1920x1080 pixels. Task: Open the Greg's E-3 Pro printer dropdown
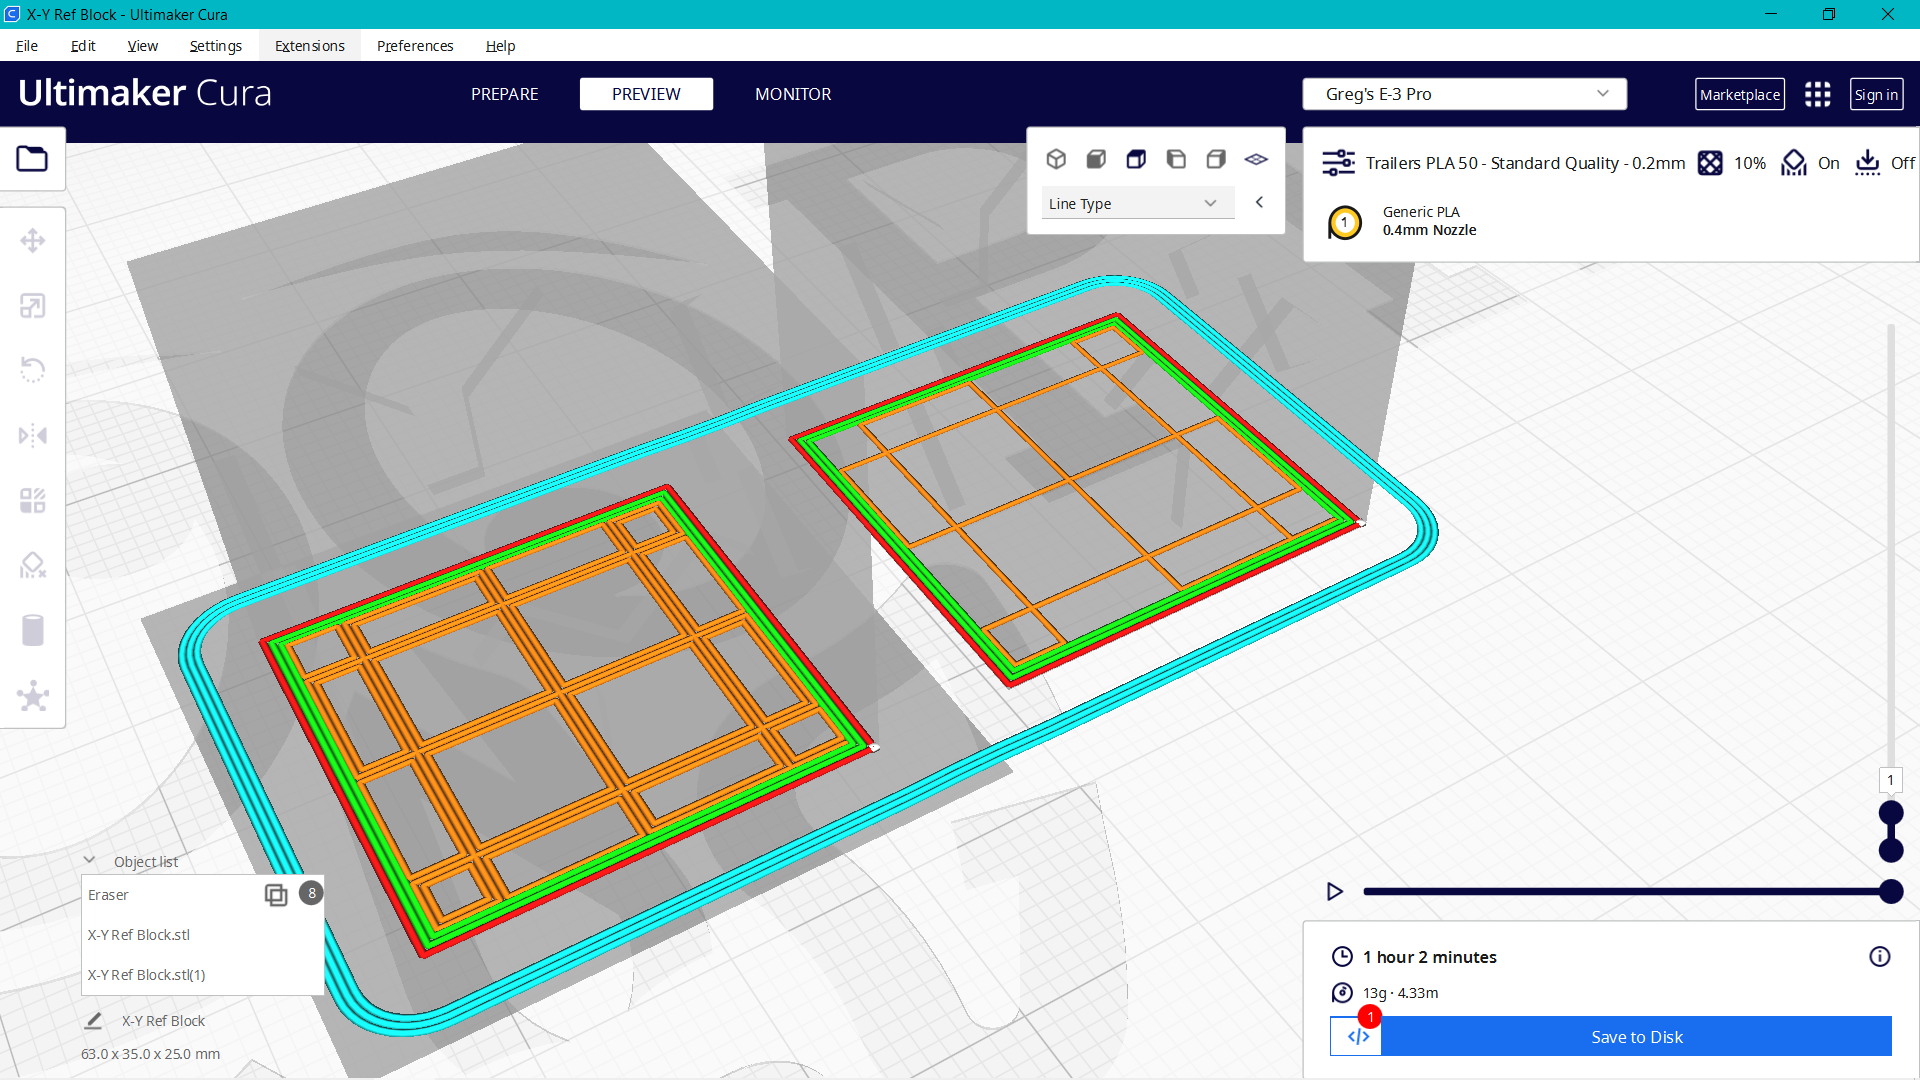pos(1463,94)
